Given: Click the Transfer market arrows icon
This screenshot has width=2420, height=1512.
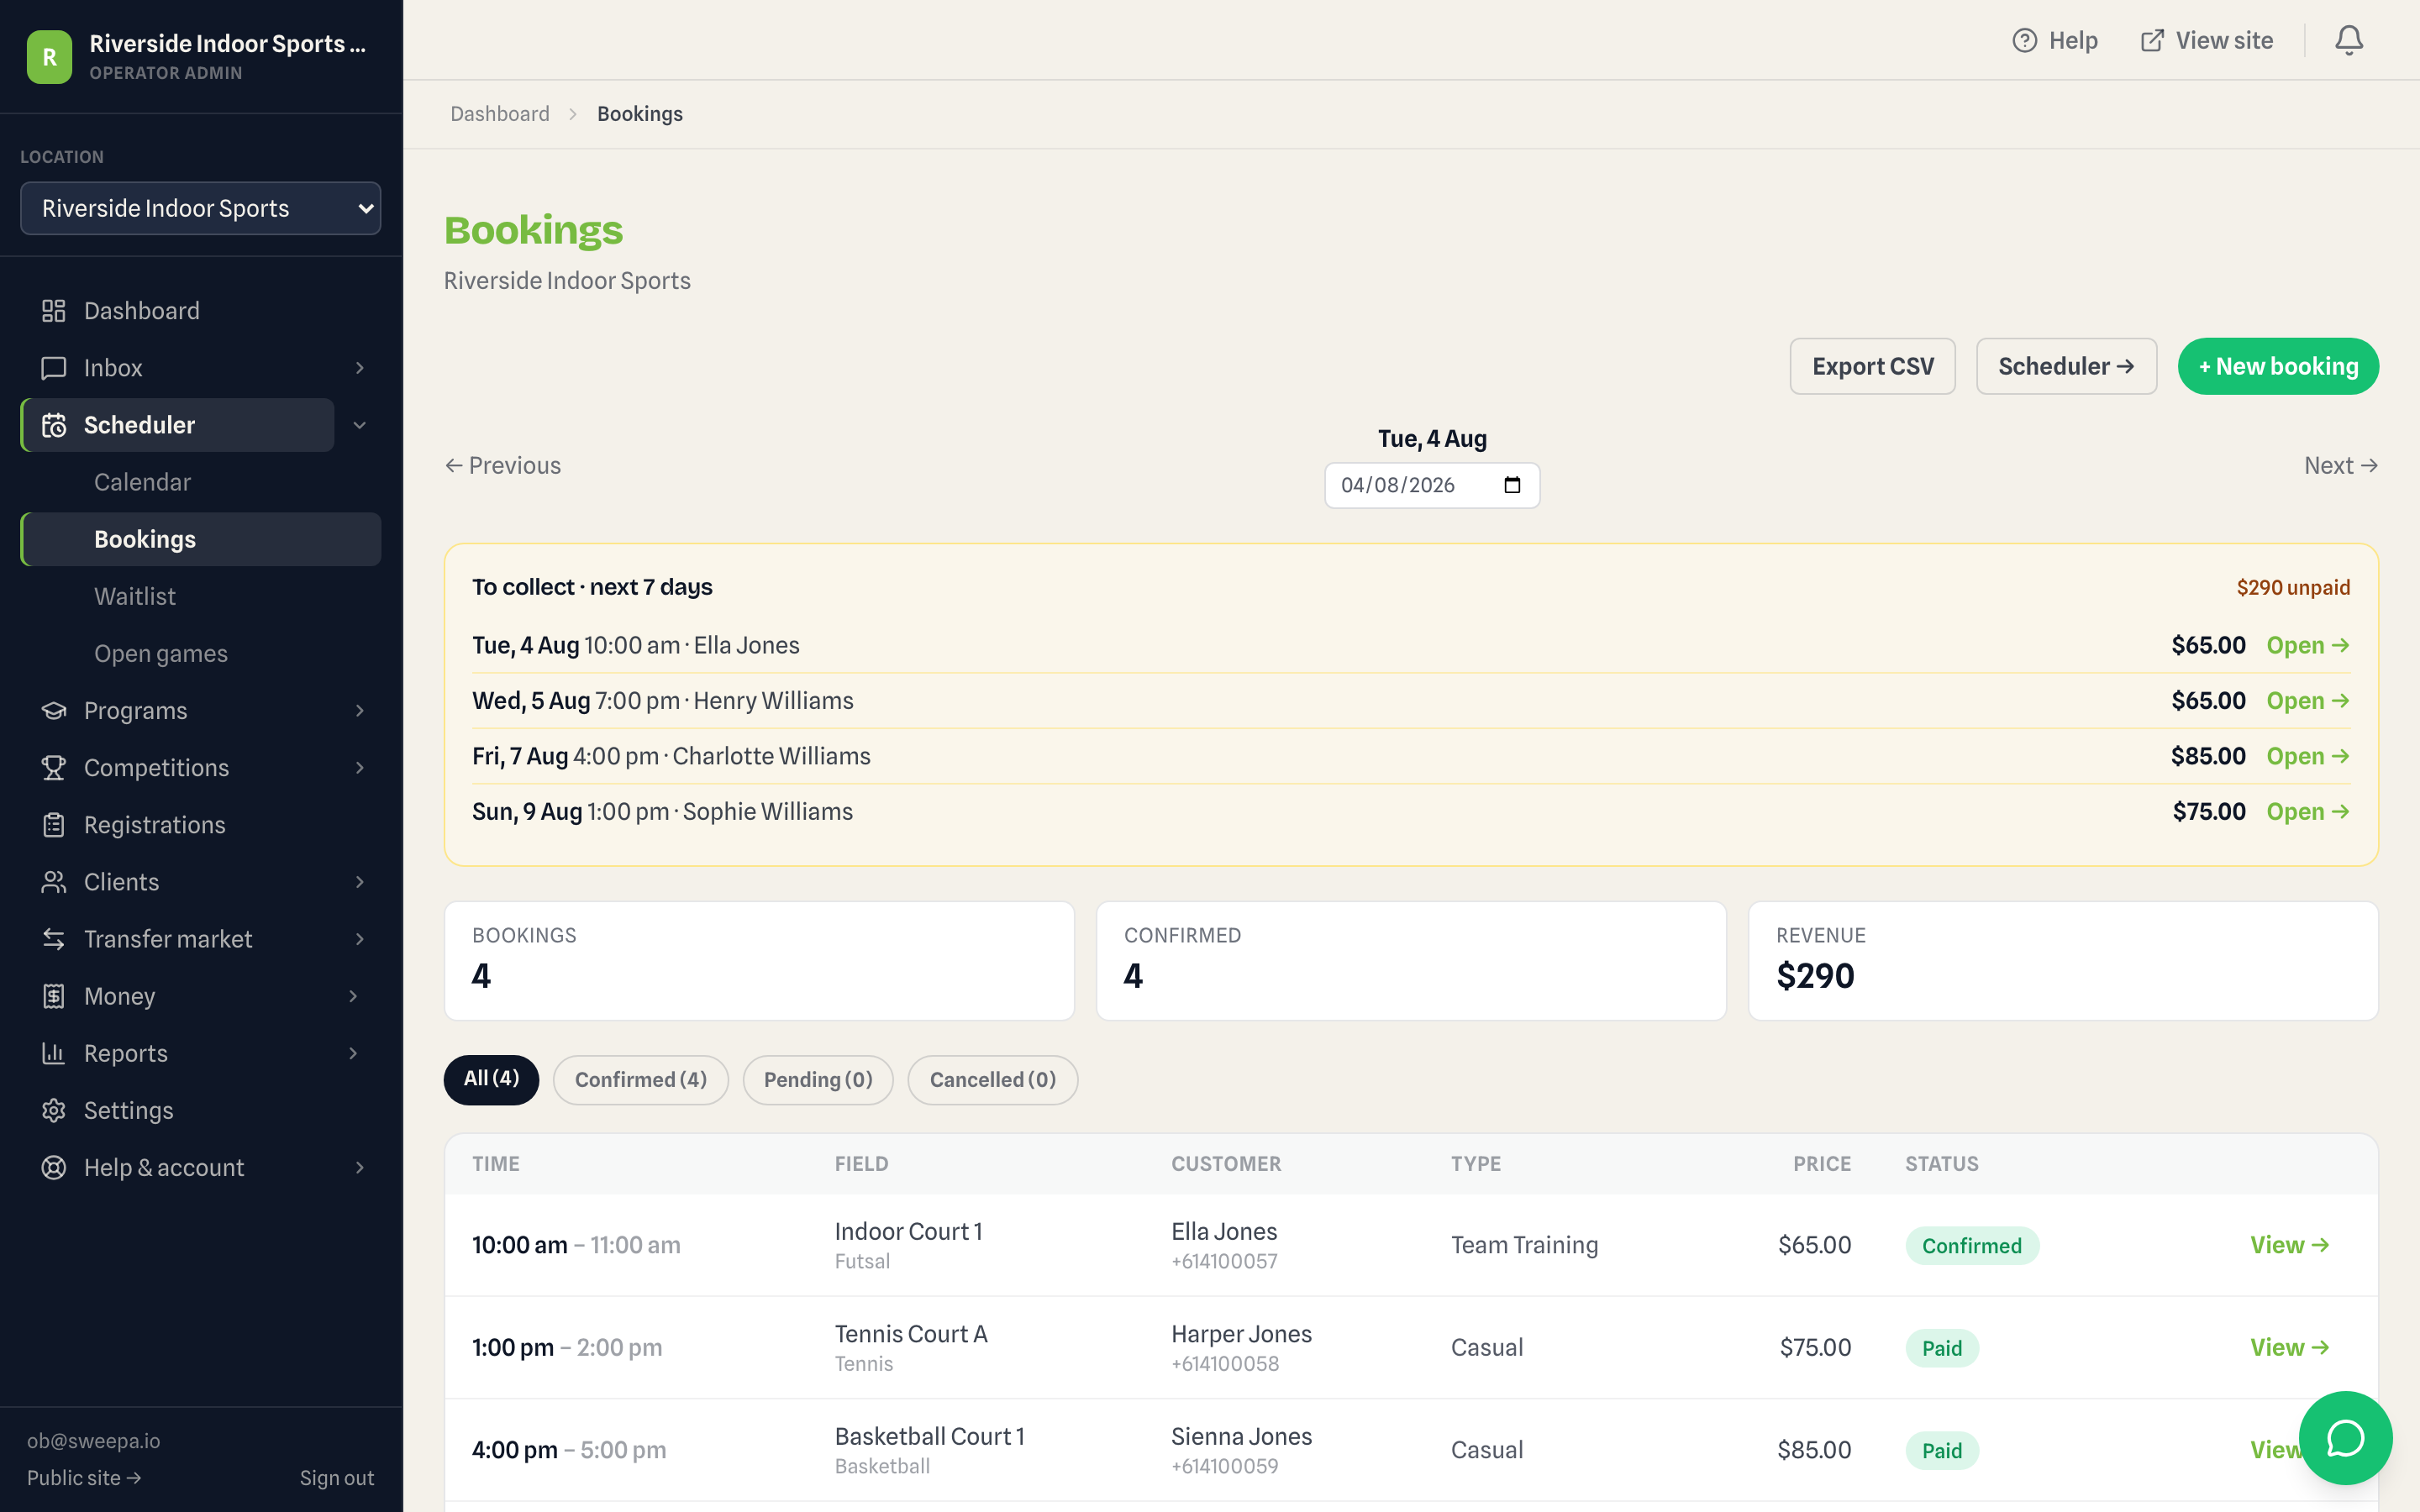Looking at the screenshot, I should pyautogui.click(x=54, y=939).
